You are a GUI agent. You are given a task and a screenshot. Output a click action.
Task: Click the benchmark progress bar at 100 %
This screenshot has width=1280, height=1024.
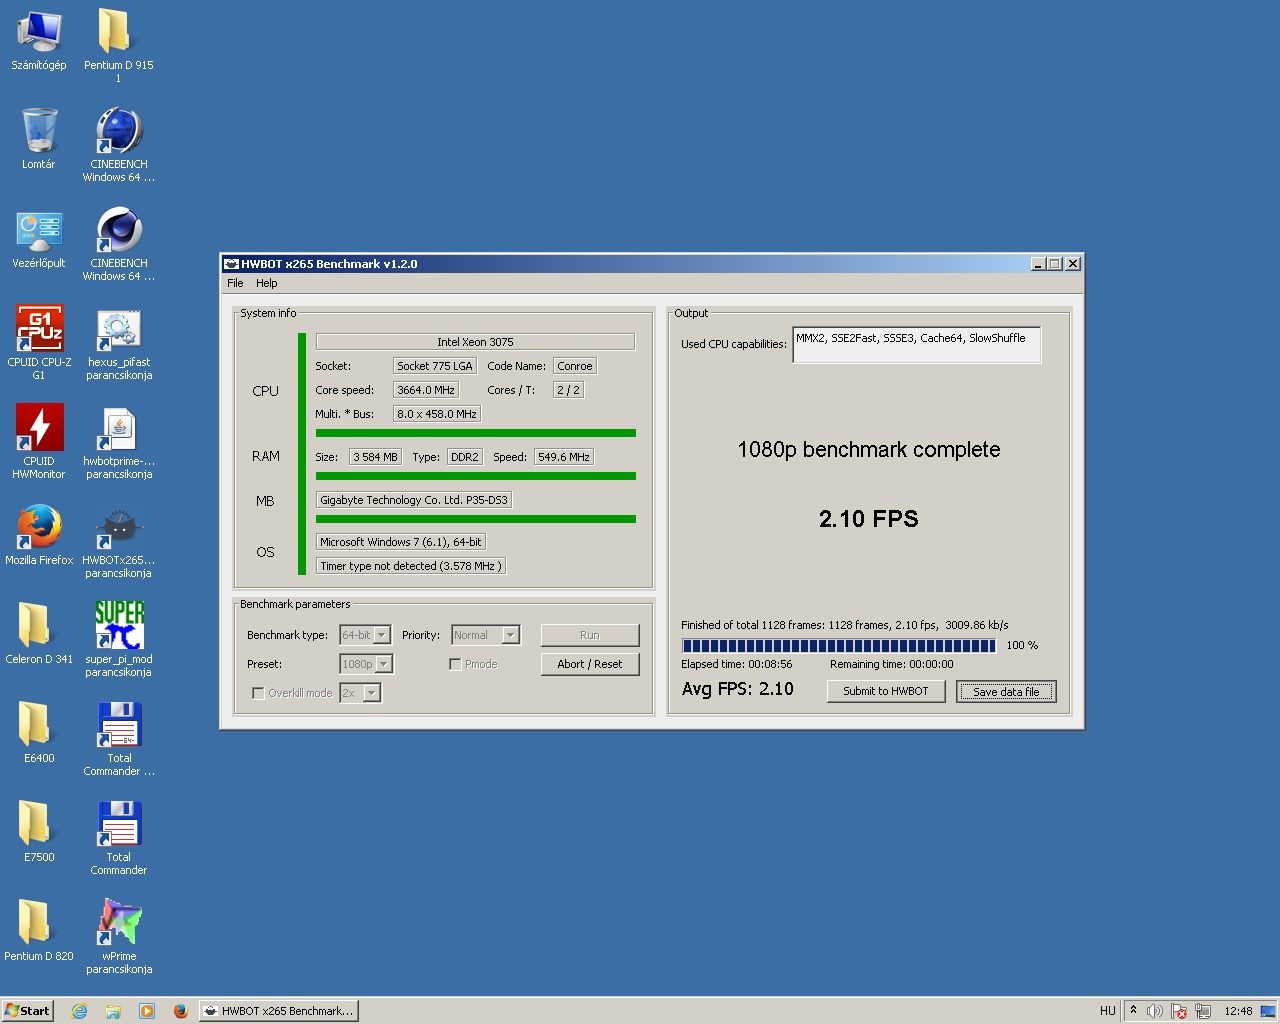839,646
